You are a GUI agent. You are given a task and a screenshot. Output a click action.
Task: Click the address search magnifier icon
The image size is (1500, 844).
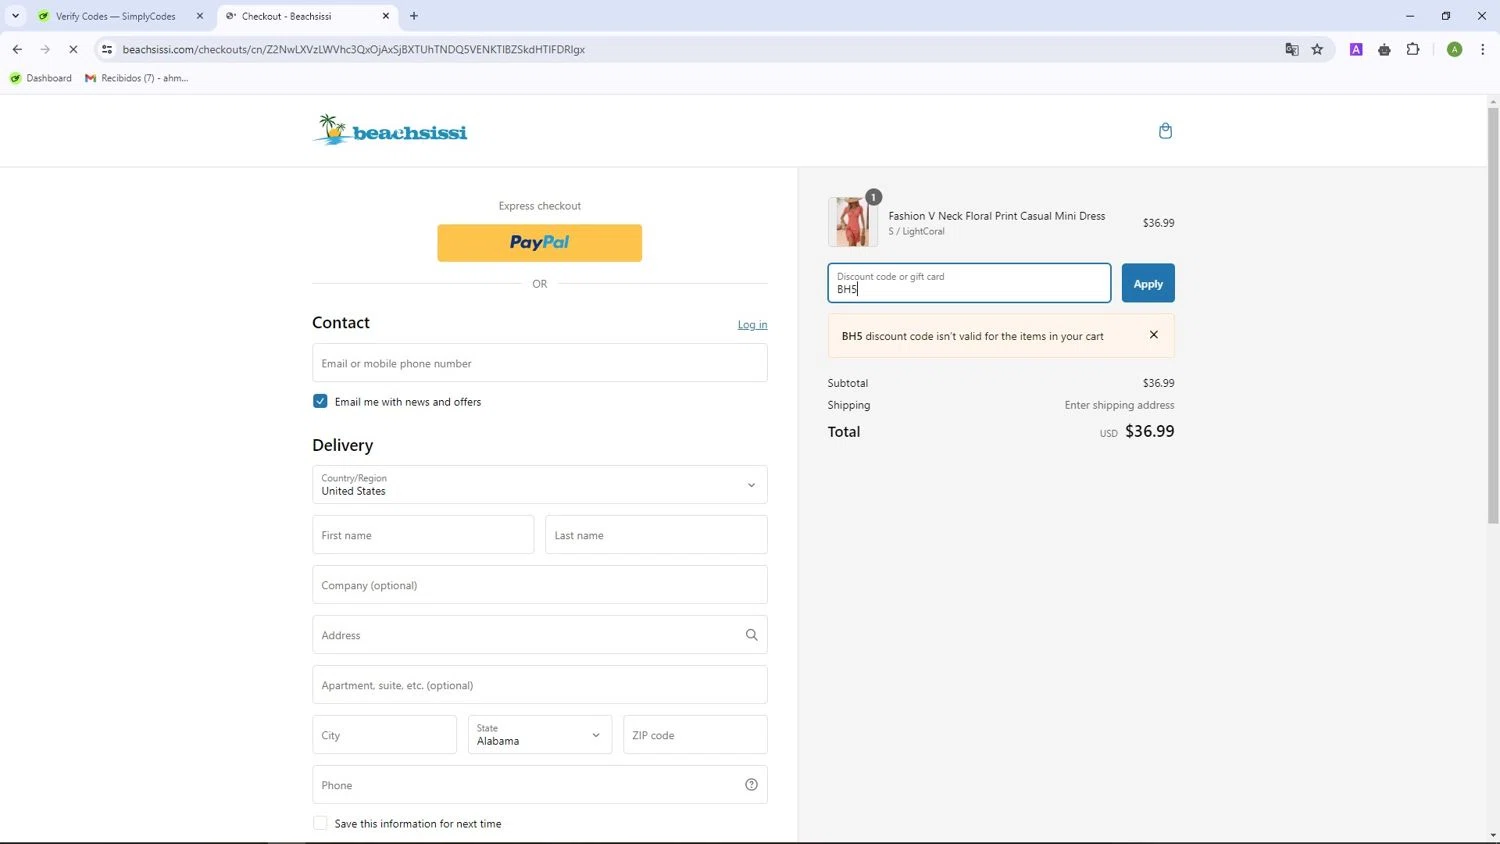pyautogui.click(x=751, y=635)
